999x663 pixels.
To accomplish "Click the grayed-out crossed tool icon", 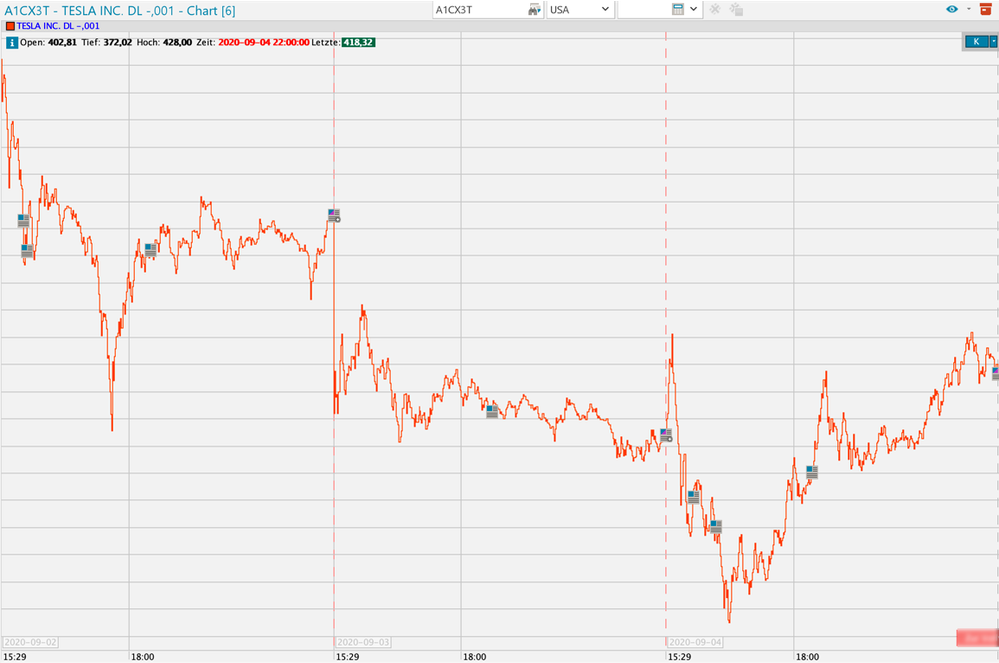I will click(714, 9).
